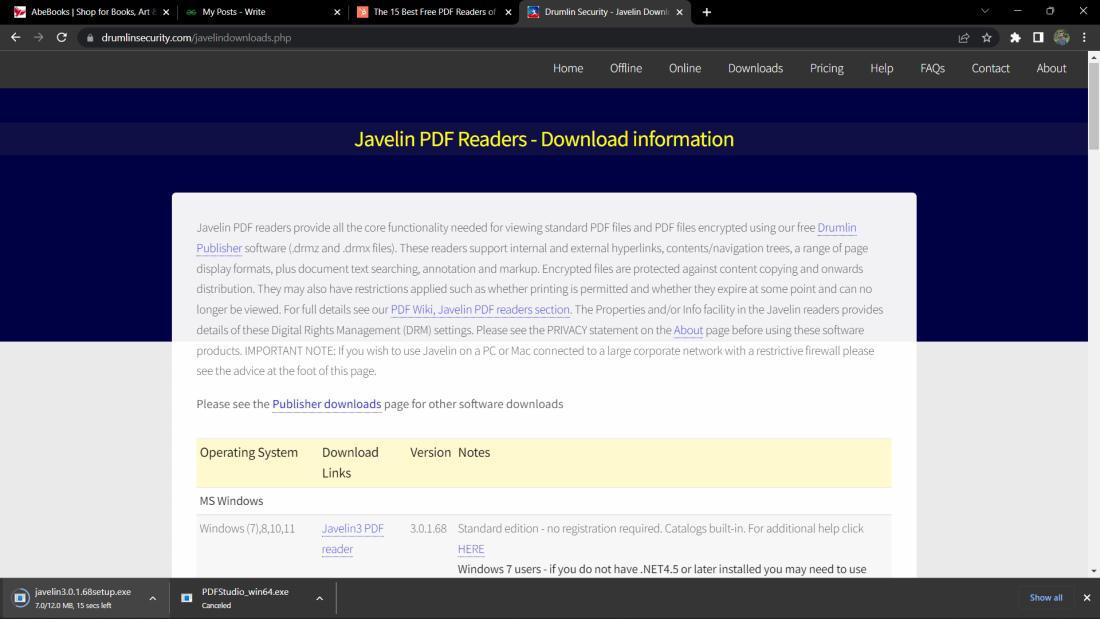Close the 15 Best Free PDF Readers tab
Screen dimensions: 1100x619
(x=509, y=12)
